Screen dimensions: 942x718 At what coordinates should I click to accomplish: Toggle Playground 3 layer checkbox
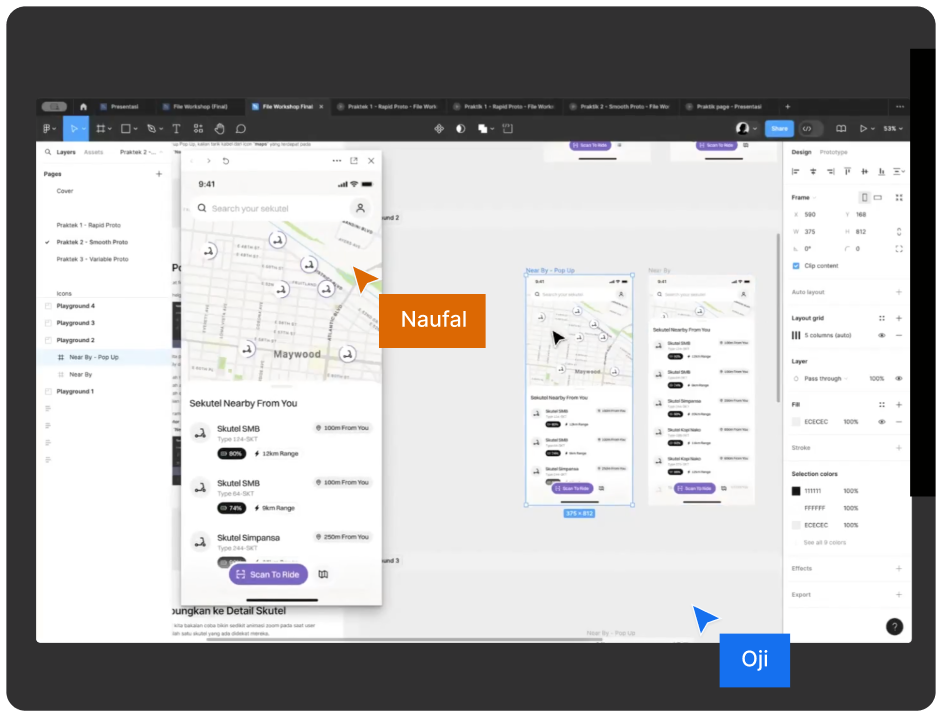click(48, 323)
